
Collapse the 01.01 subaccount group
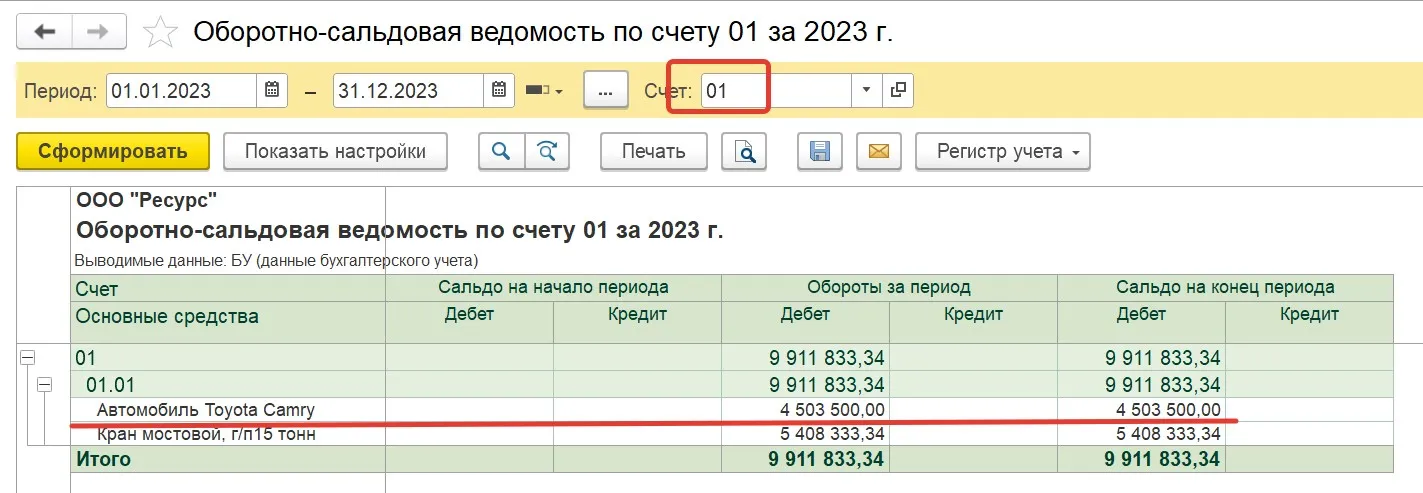tap(44, 385)
